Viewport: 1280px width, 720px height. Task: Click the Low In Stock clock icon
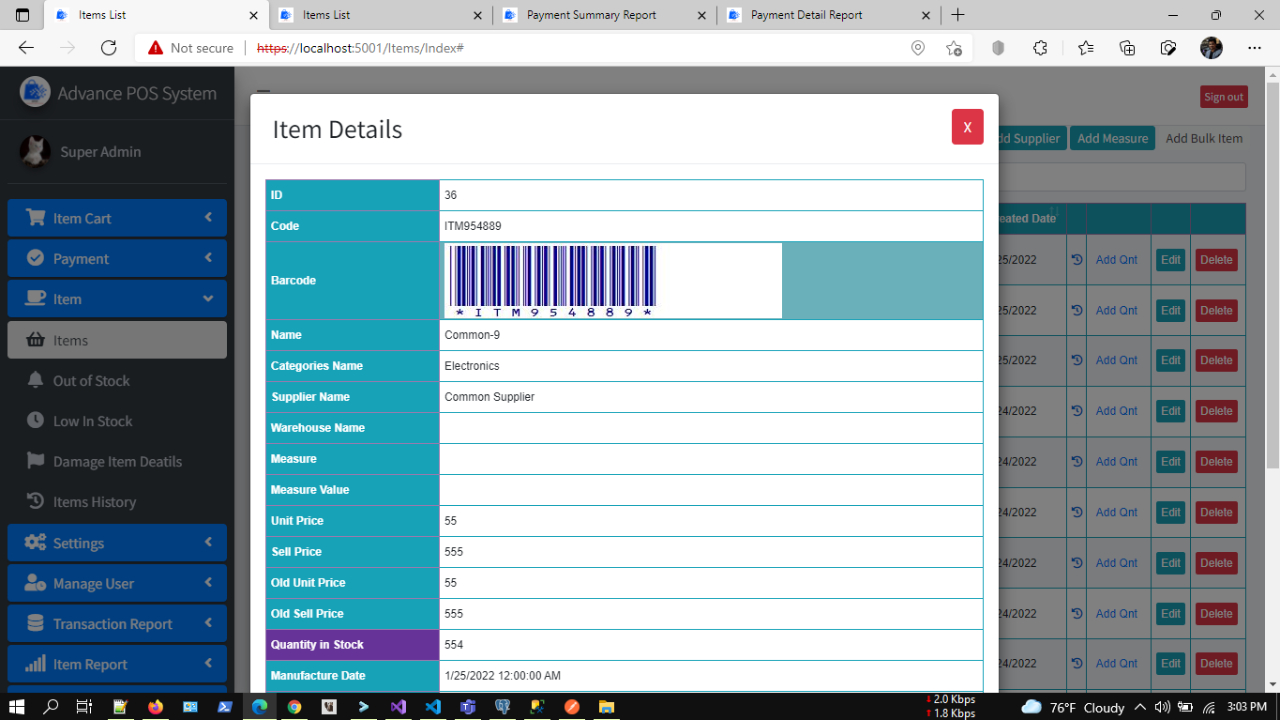[x=34, y=420]
